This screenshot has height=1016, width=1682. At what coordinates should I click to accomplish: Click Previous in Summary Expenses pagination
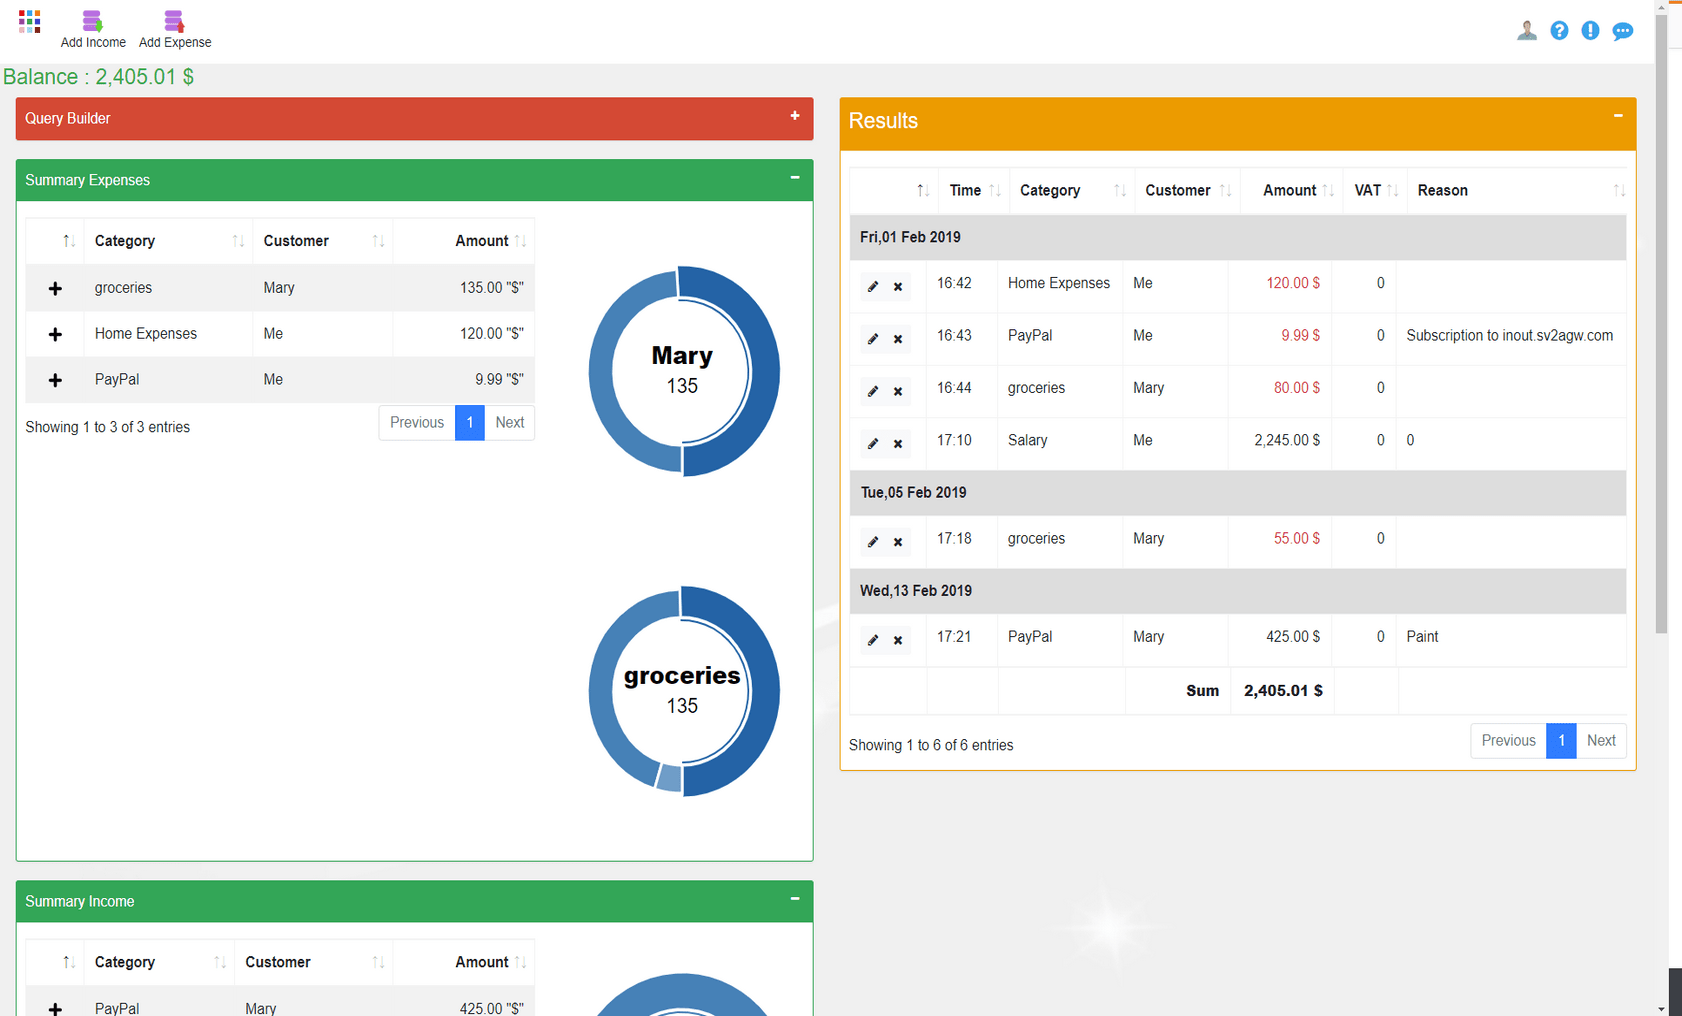click(x=416, y=423)
